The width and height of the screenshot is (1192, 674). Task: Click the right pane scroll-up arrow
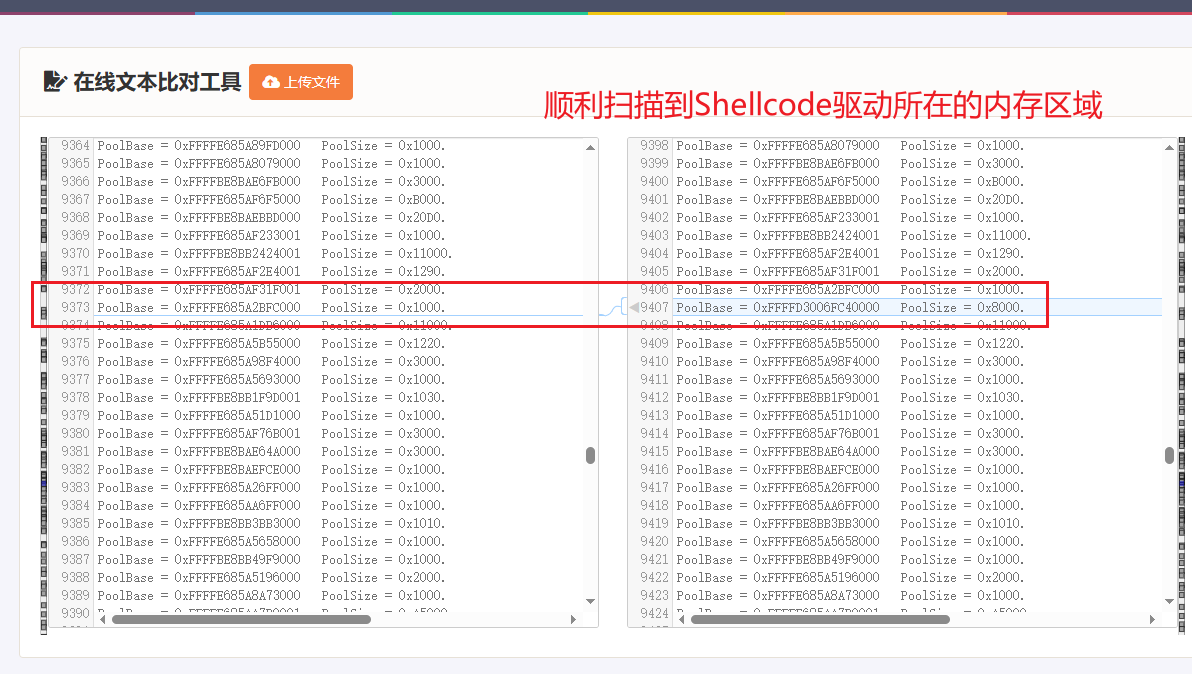(x=1169, y=147)
